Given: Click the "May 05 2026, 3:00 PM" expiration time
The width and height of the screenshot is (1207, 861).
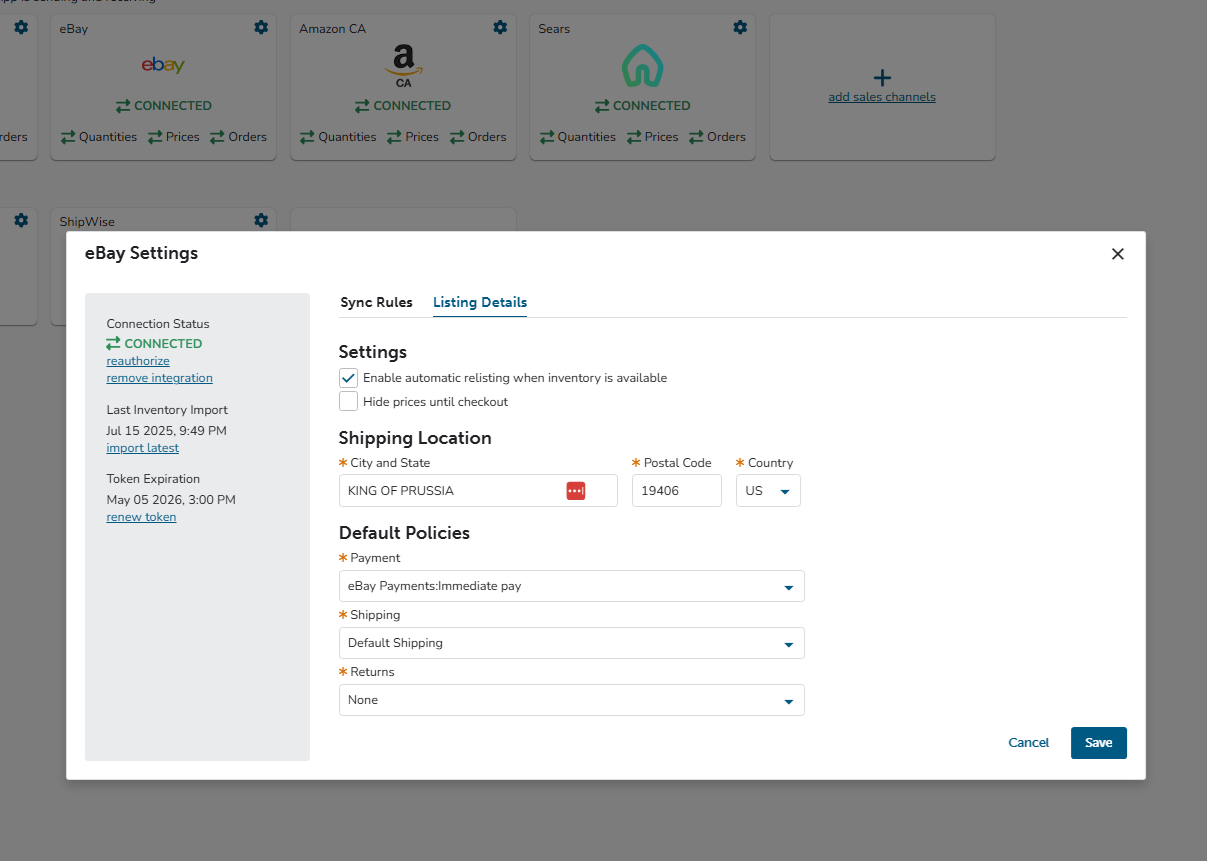Looking at the screenshot, I should pyautogui.click(x=171, y=500).
